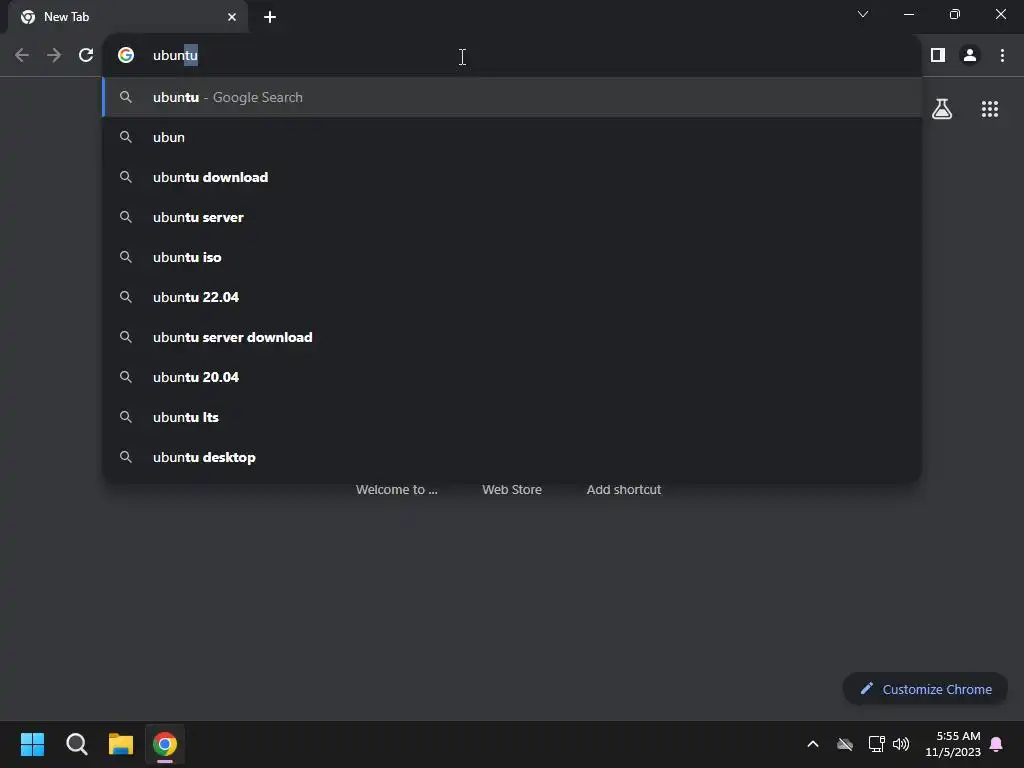Select 'ubuntu iso' suggestion
This screenshot has width=1024, height=768.
point(513,257)
